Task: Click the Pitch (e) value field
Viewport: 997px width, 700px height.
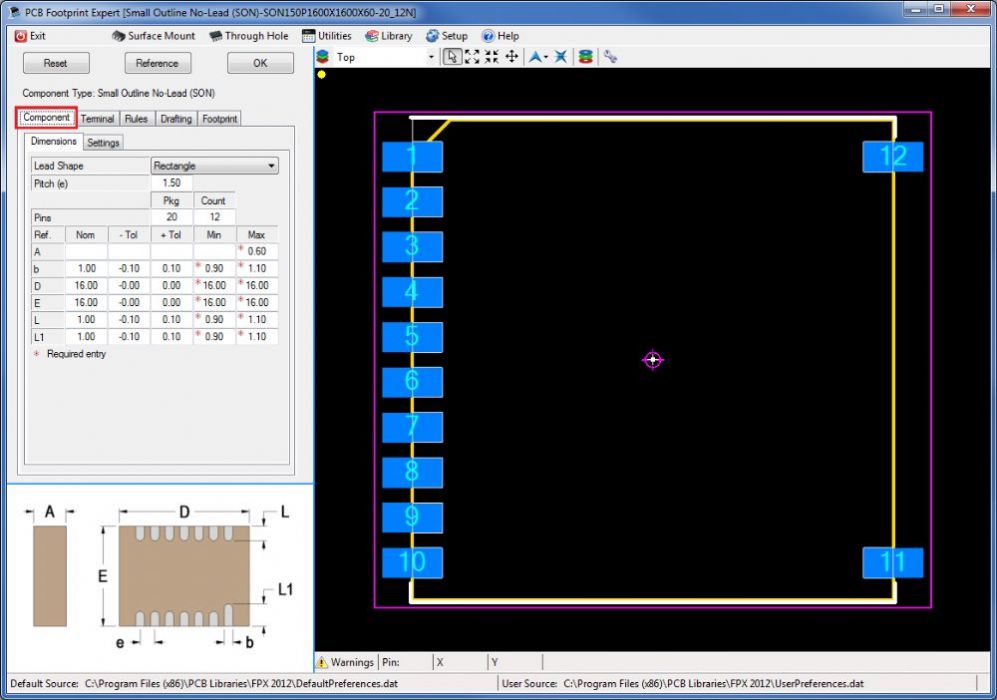Action: [171, 184]
